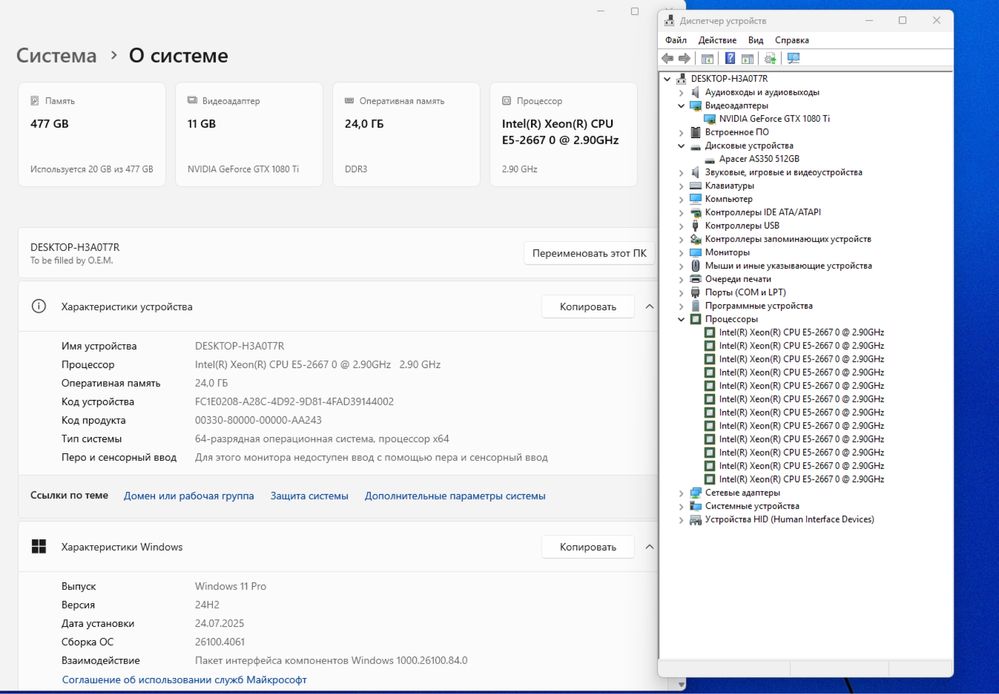Click the Дата установки value 24.07.2025

click(219, 623)
